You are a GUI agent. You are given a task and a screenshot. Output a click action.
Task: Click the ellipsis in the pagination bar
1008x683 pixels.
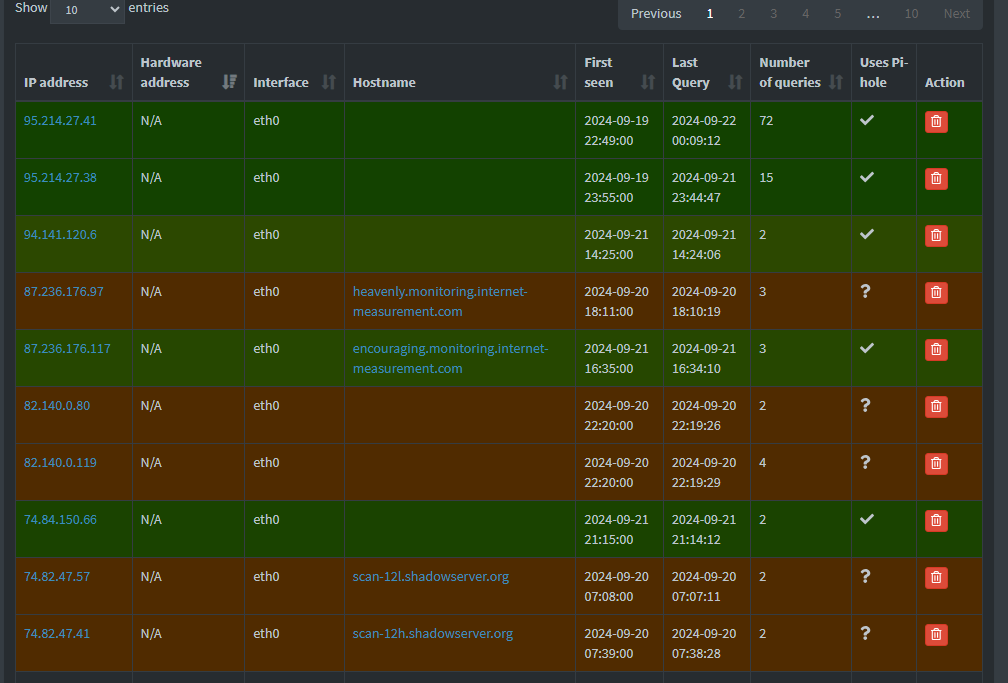[x=872, y=13]
